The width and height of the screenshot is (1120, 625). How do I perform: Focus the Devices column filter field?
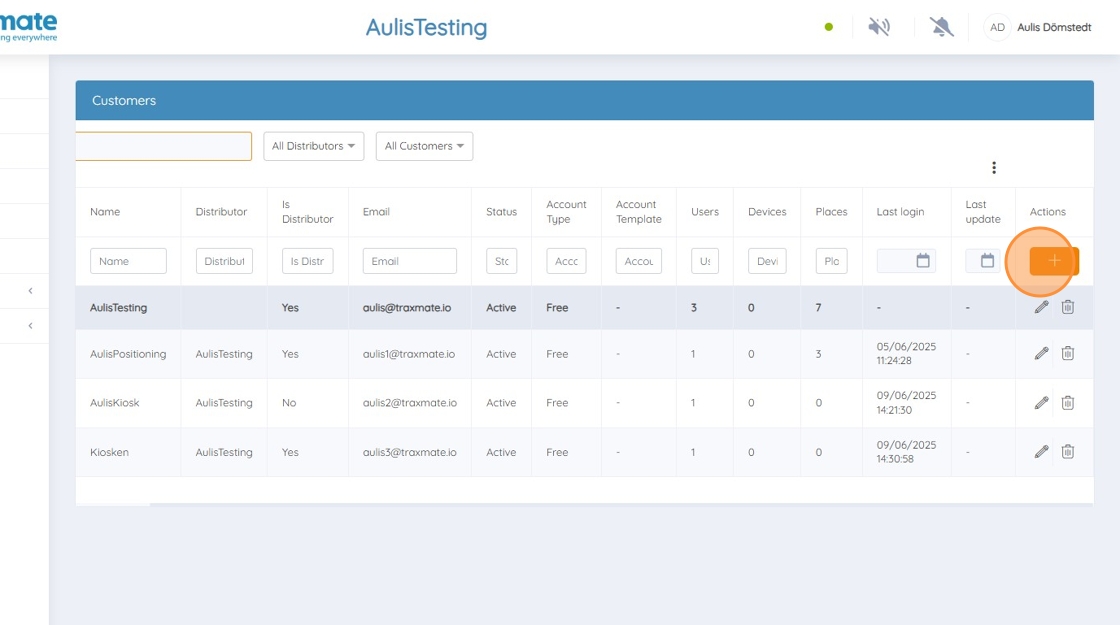coord(767,261)
